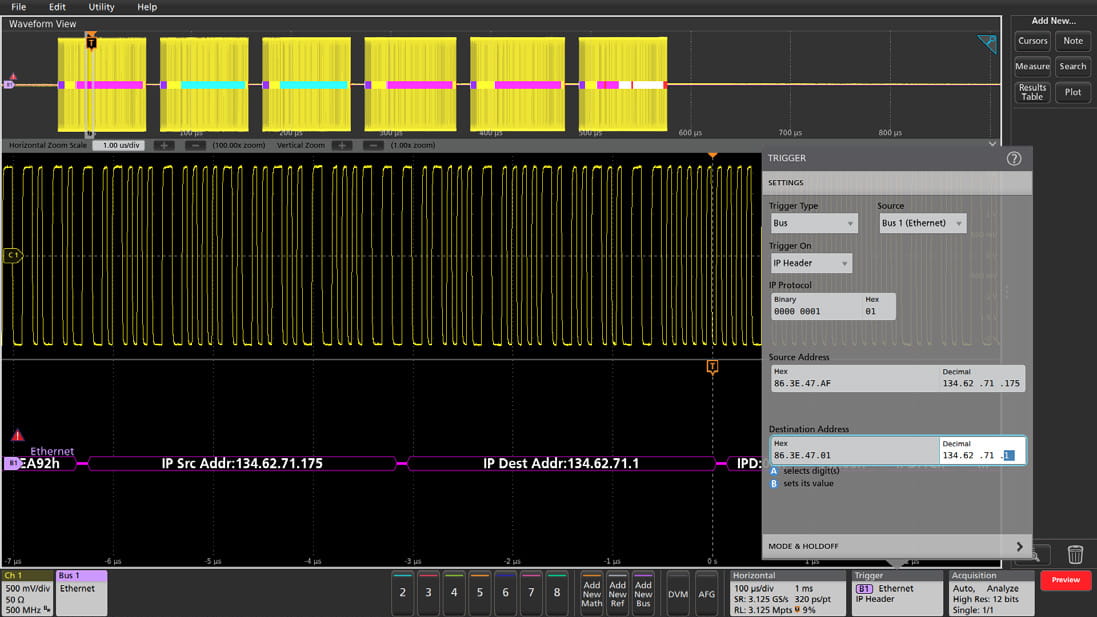Click the red Preview button
The image size is (1097, 617).
point(1066,580)
